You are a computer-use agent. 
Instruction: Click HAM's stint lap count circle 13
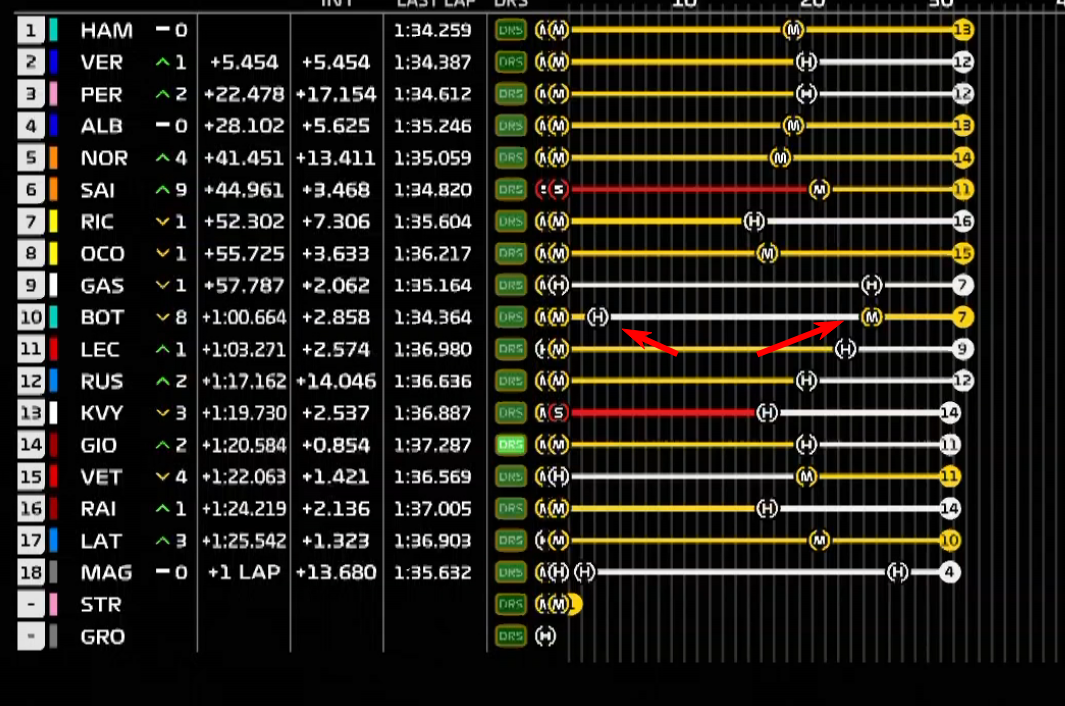pos(962,30)
